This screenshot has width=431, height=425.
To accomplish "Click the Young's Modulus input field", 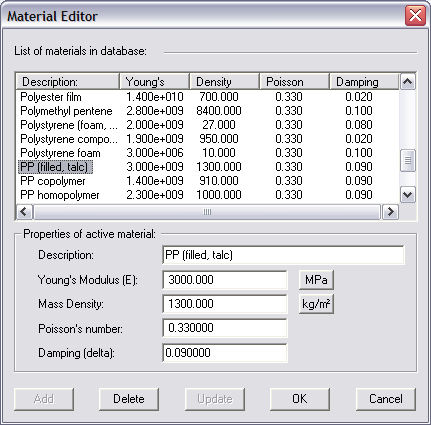I will tap(225, 280).
